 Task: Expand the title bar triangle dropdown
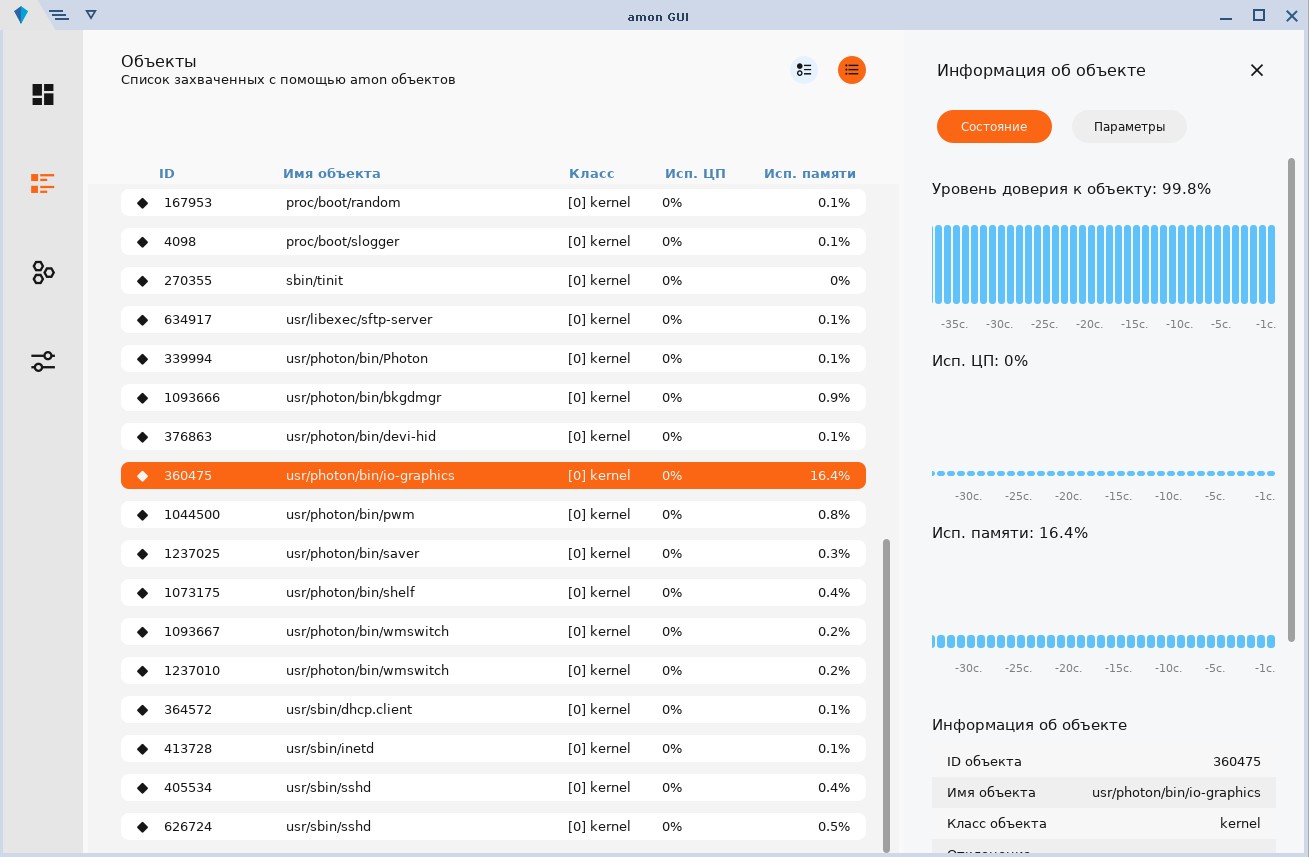[x=91, y=15]
